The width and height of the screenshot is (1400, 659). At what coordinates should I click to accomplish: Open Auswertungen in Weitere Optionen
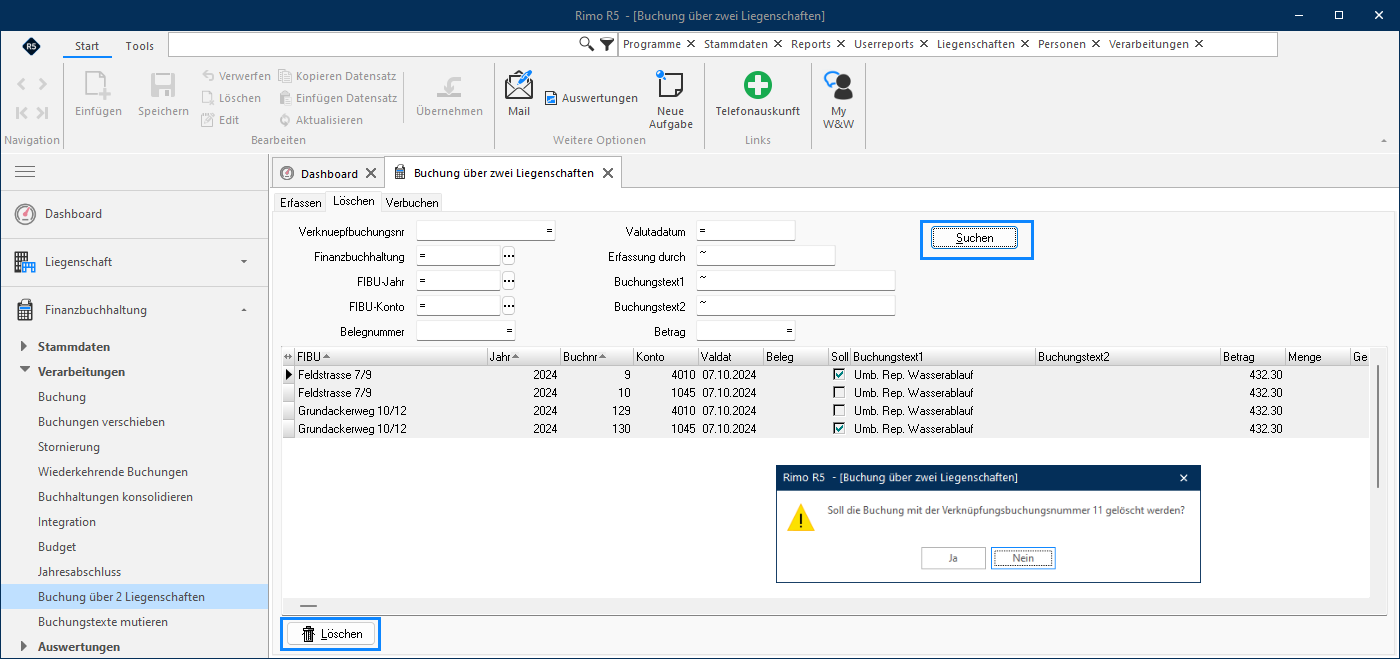(x=591, y=98)
